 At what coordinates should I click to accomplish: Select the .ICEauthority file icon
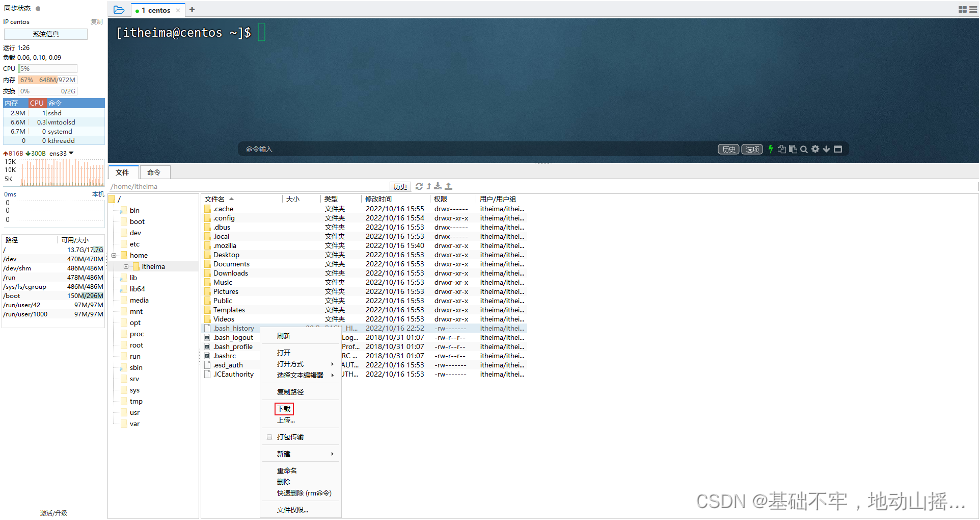pos(208,374)
